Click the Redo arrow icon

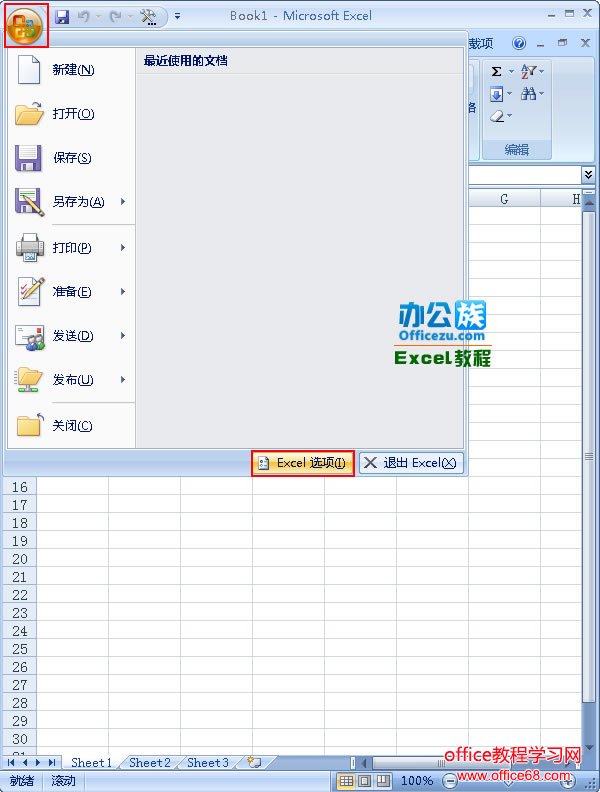coord(116,17)
